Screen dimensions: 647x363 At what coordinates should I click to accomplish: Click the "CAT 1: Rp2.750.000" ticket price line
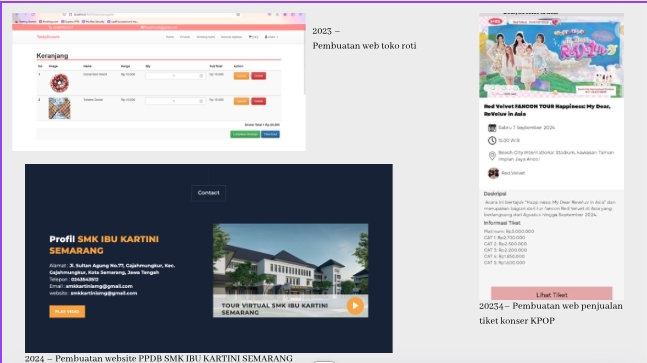coord(505,238)
